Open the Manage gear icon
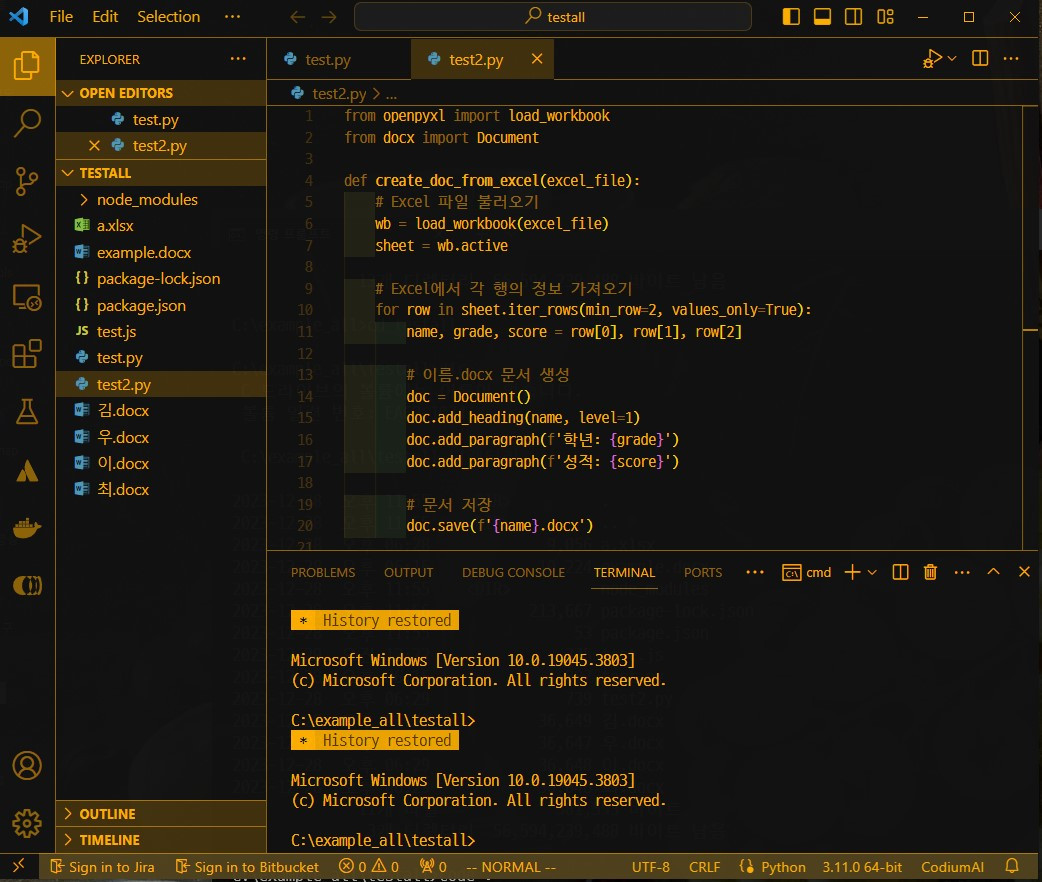 tap(27, 824)
